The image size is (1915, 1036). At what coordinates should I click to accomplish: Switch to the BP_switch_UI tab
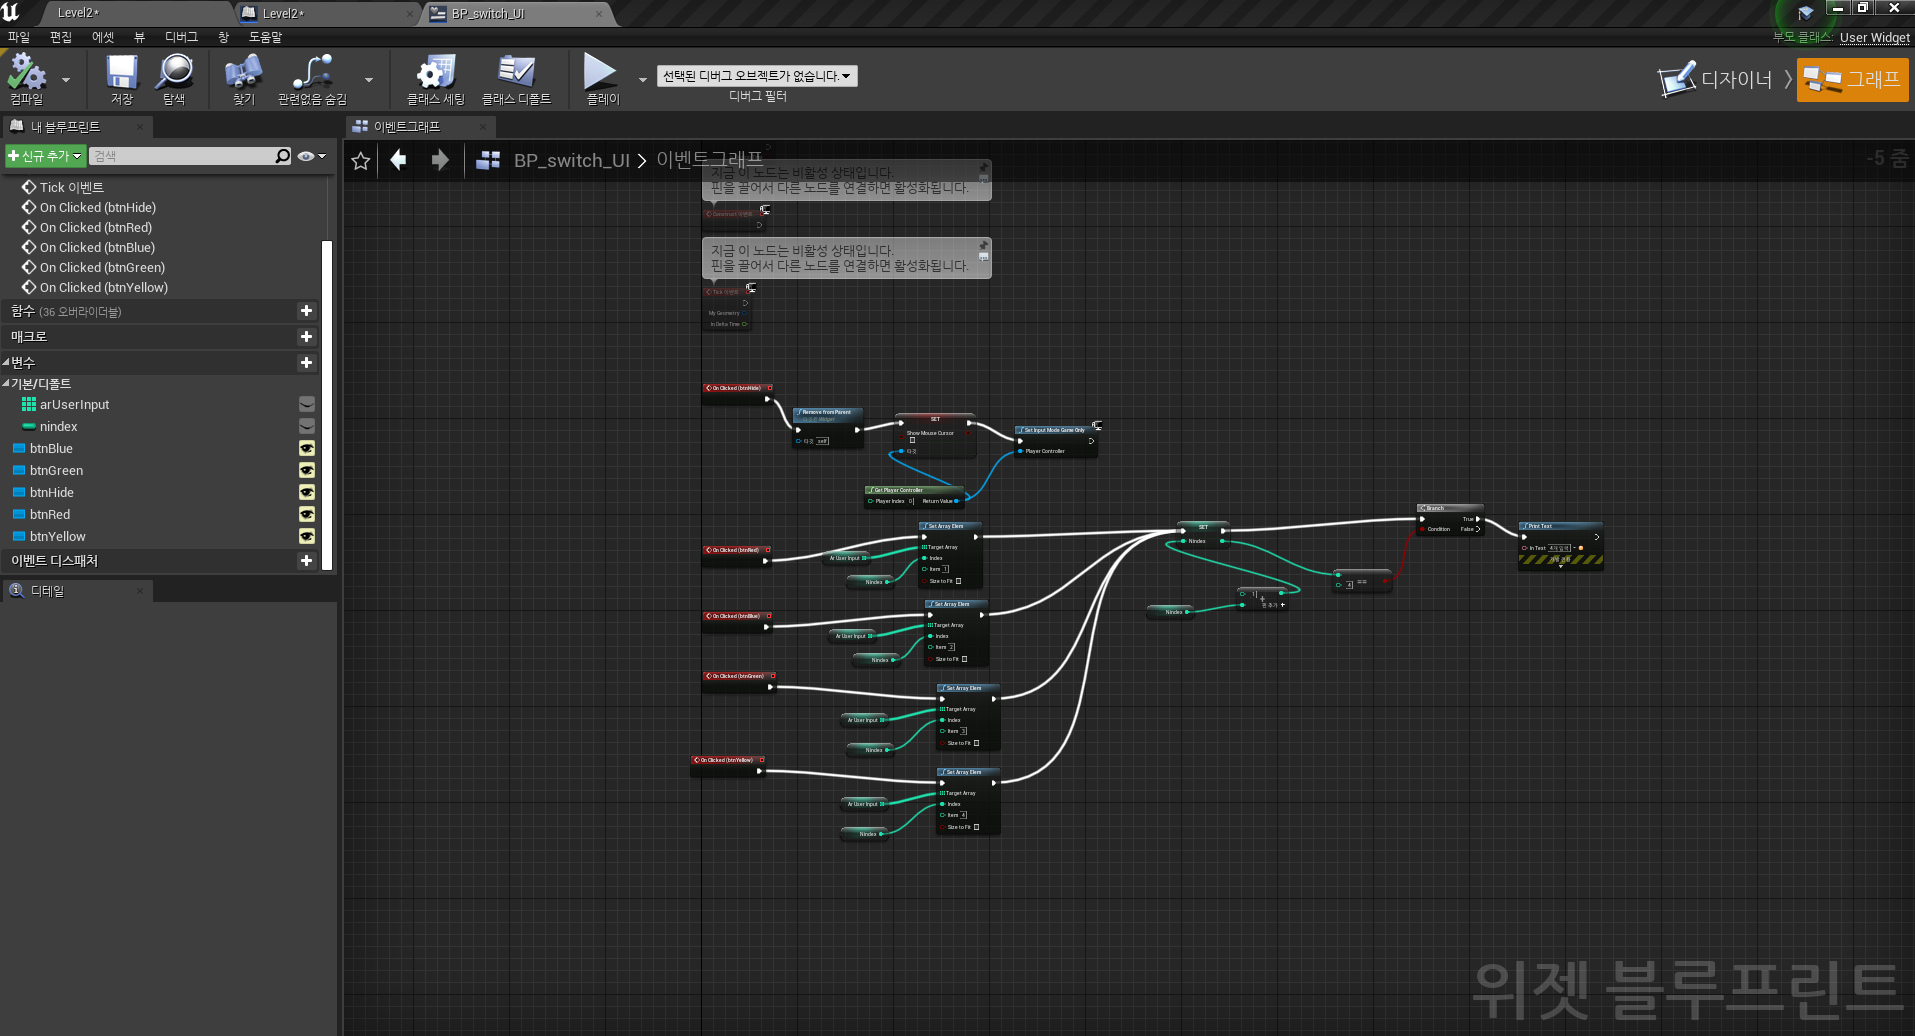tap(517, 14)
